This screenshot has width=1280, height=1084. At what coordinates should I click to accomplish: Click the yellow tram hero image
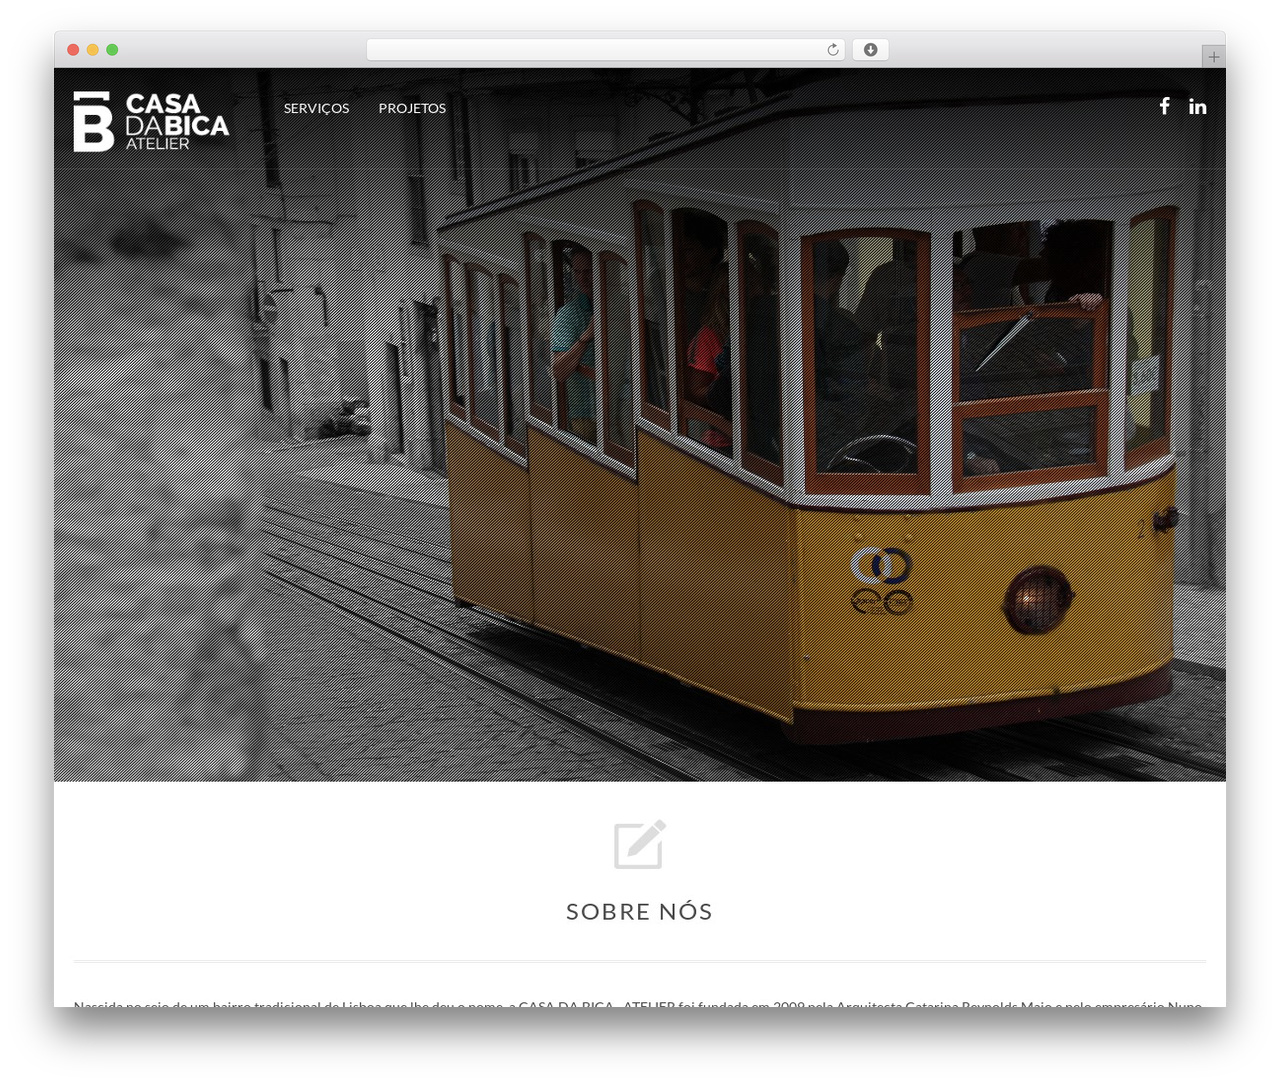(640, 424)
